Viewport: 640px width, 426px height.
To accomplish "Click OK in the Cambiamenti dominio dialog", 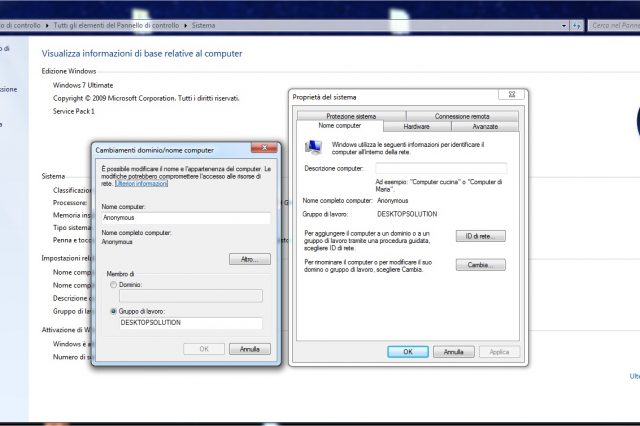I will click(204, 349).
